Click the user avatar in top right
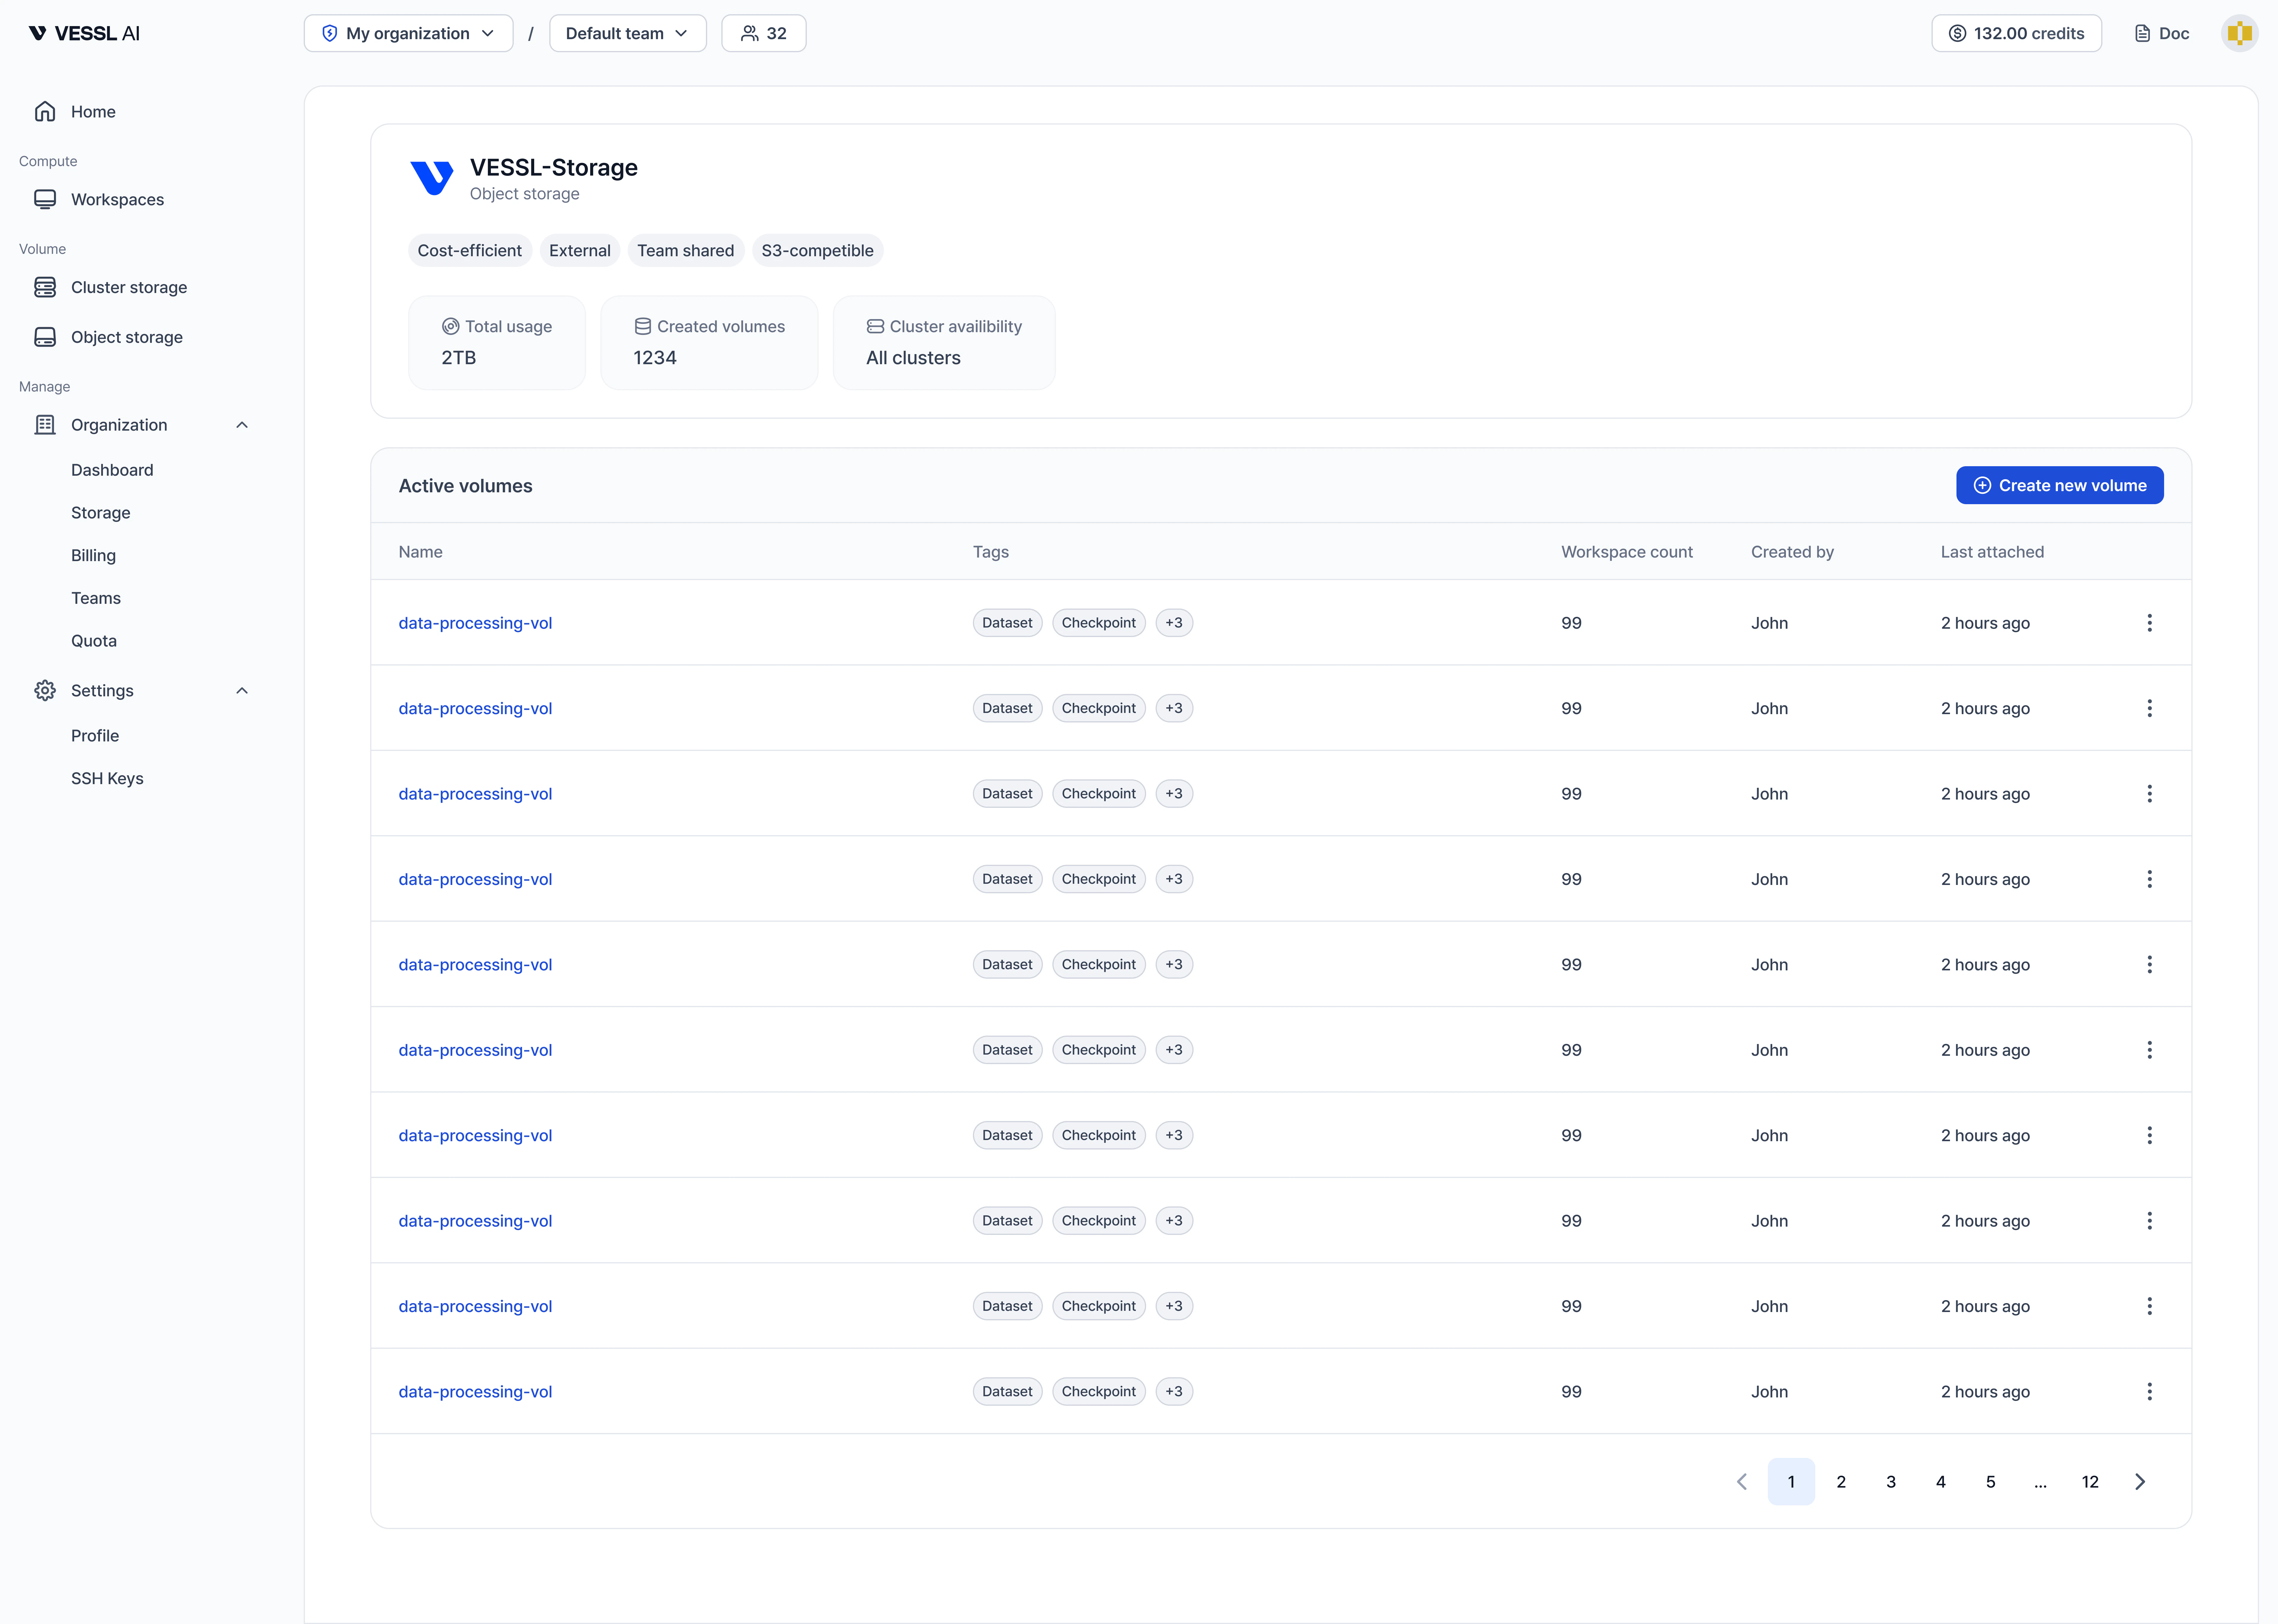 pyautogui.click(x=2239, y=32)
